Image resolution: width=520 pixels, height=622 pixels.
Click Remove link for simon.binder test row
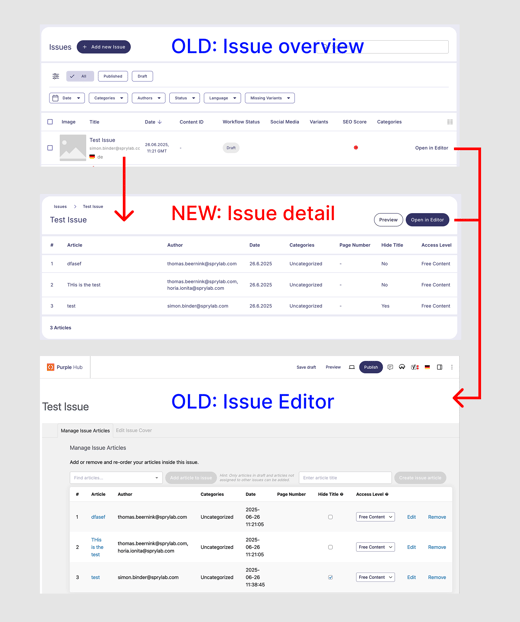(x=437, y=577)
